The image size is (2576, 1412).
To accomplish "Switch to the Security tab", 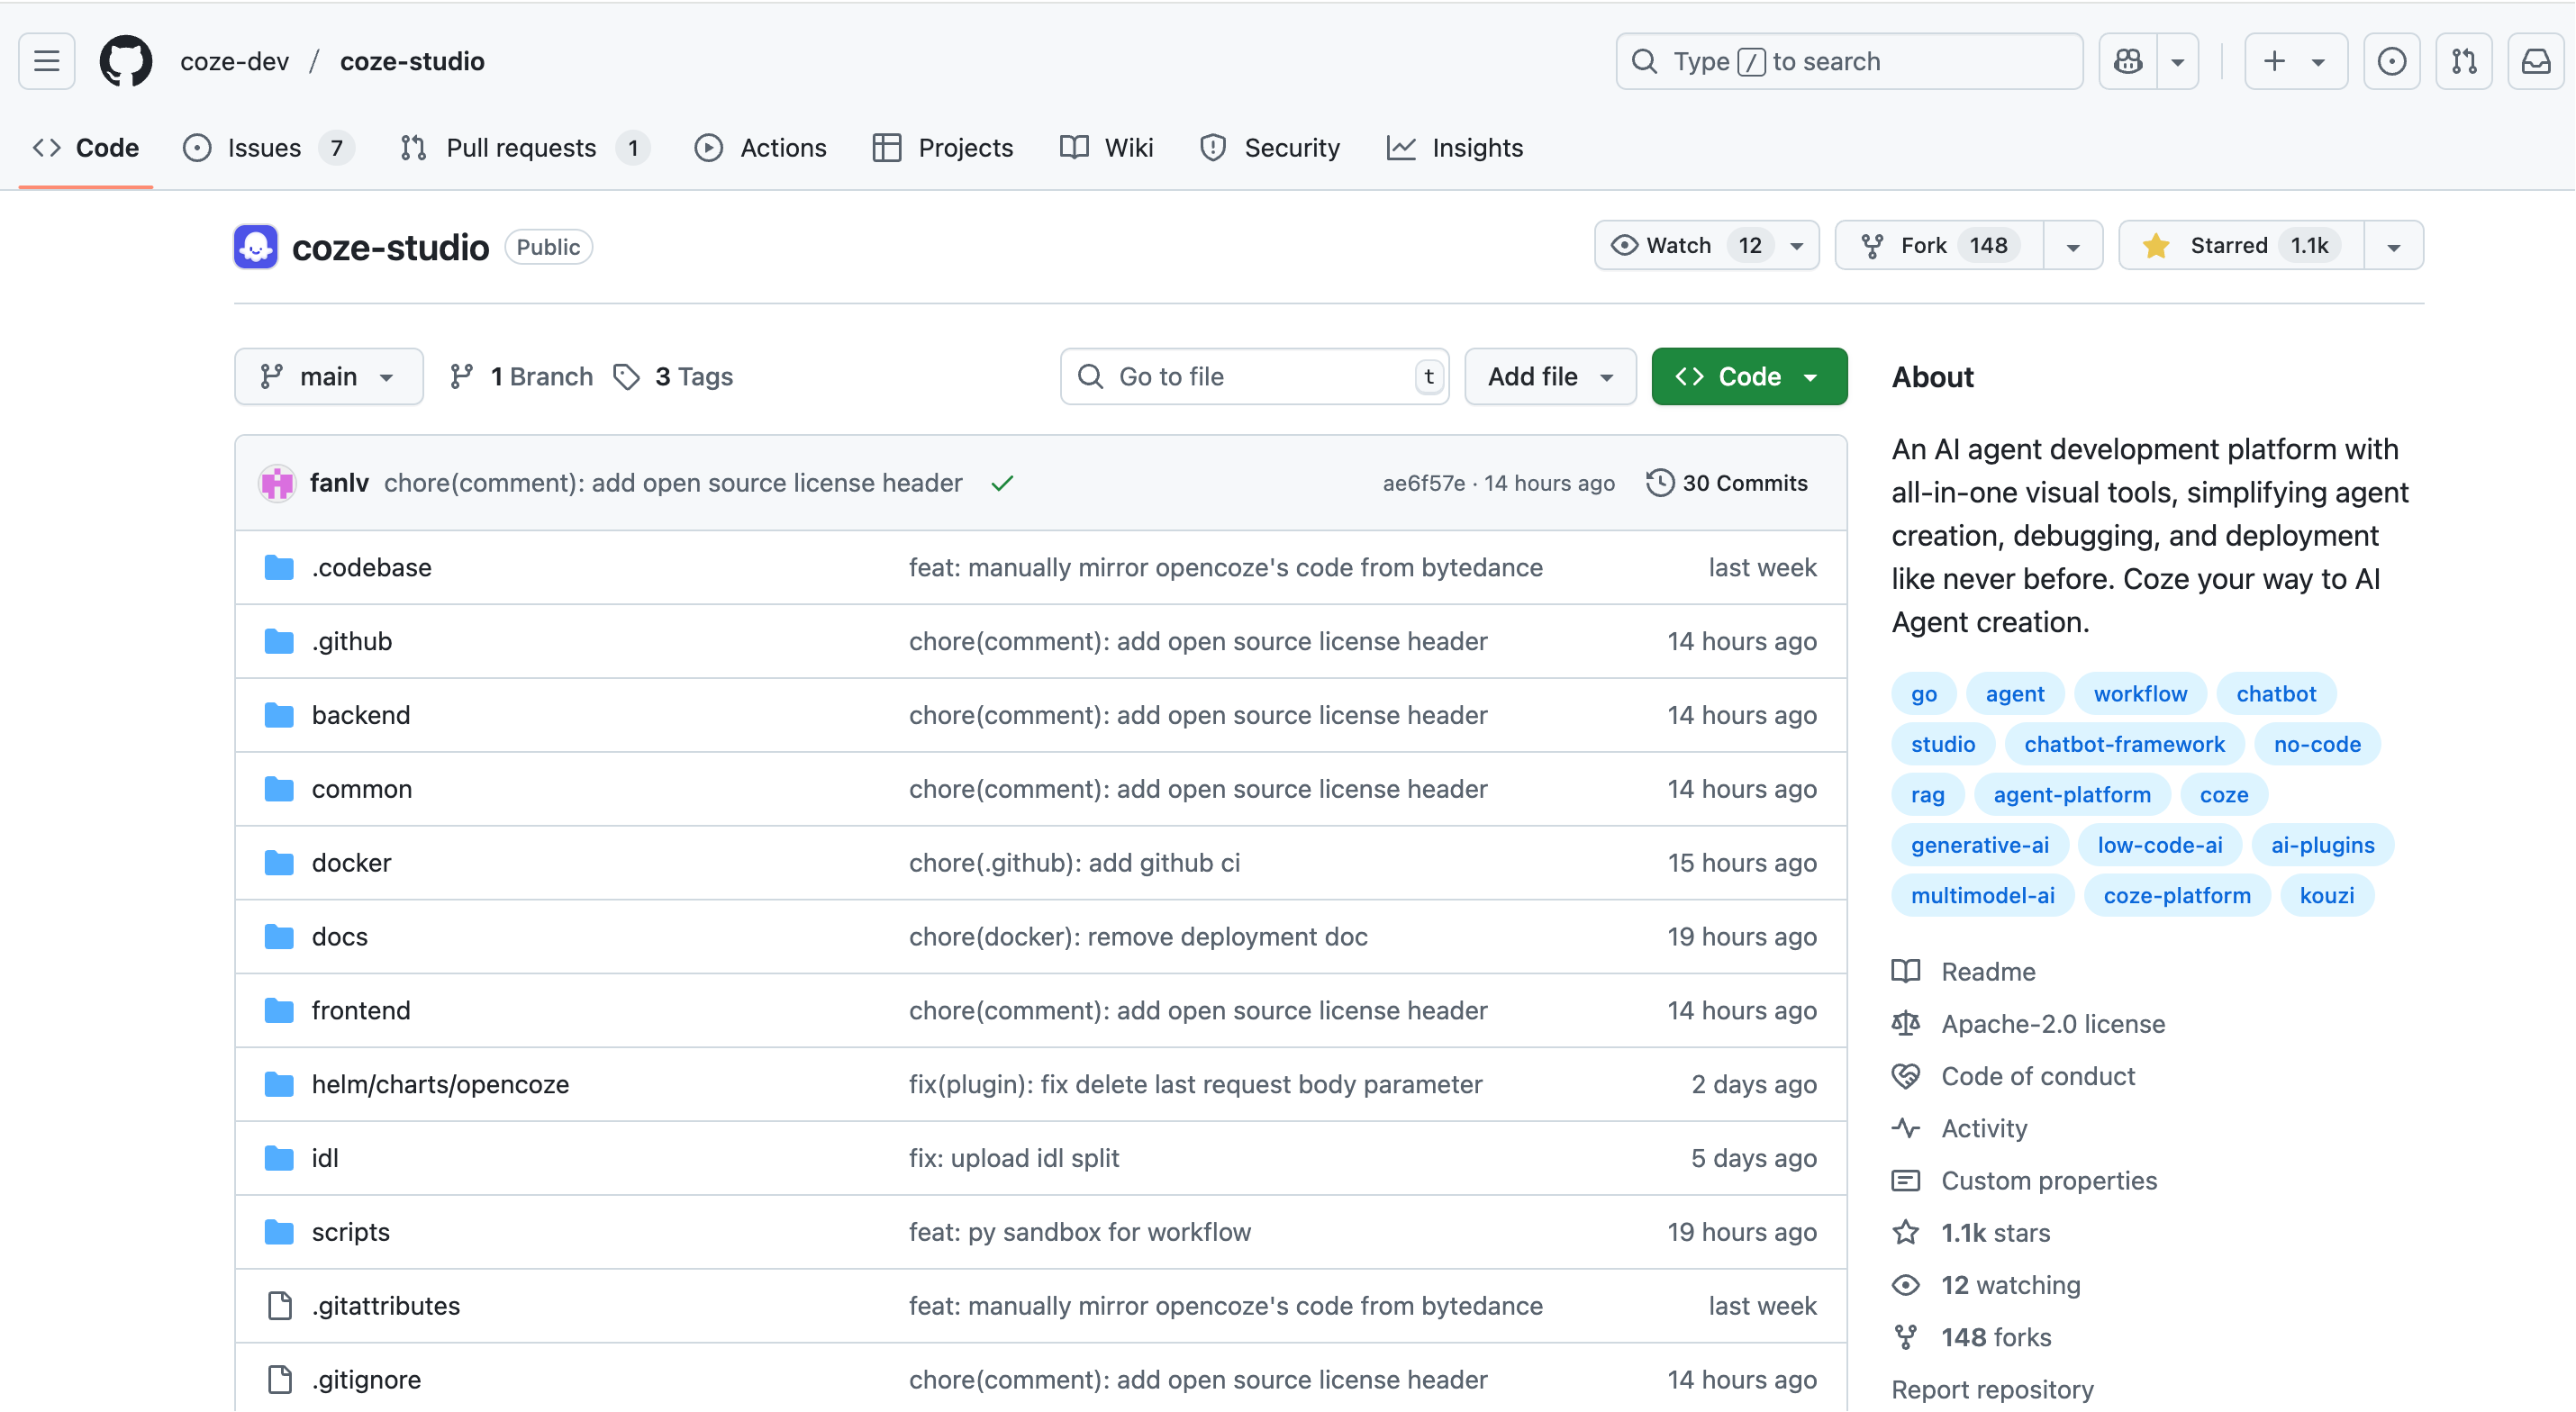I will click(x=1270, y=147).
